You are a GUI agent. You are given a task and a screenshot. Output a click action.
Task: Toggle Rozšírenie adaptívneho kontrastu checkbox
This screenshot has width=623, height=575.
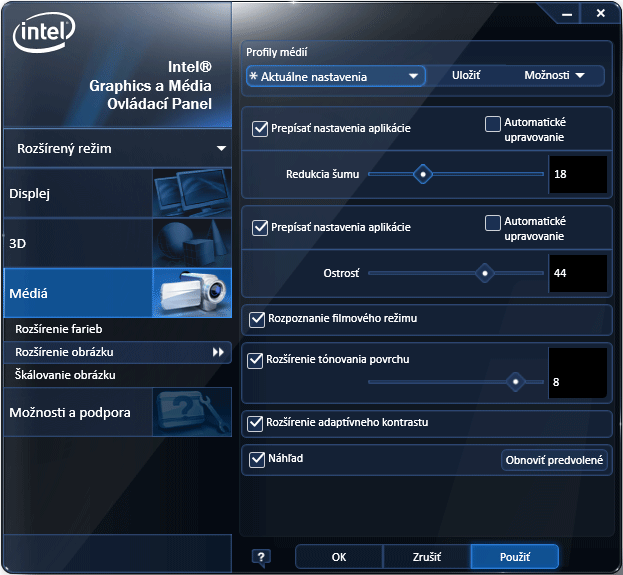pos(256,423)
